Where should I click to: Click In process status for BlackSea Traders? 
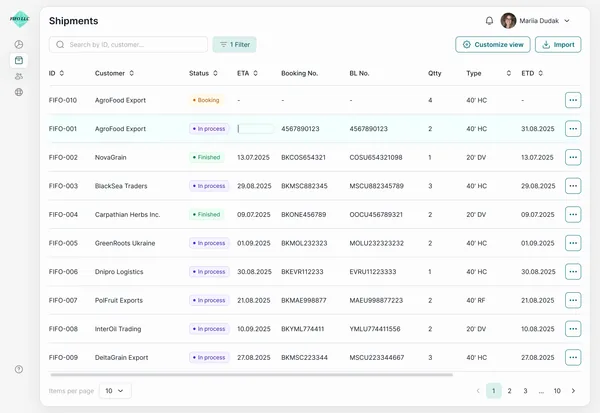(209, 186)
